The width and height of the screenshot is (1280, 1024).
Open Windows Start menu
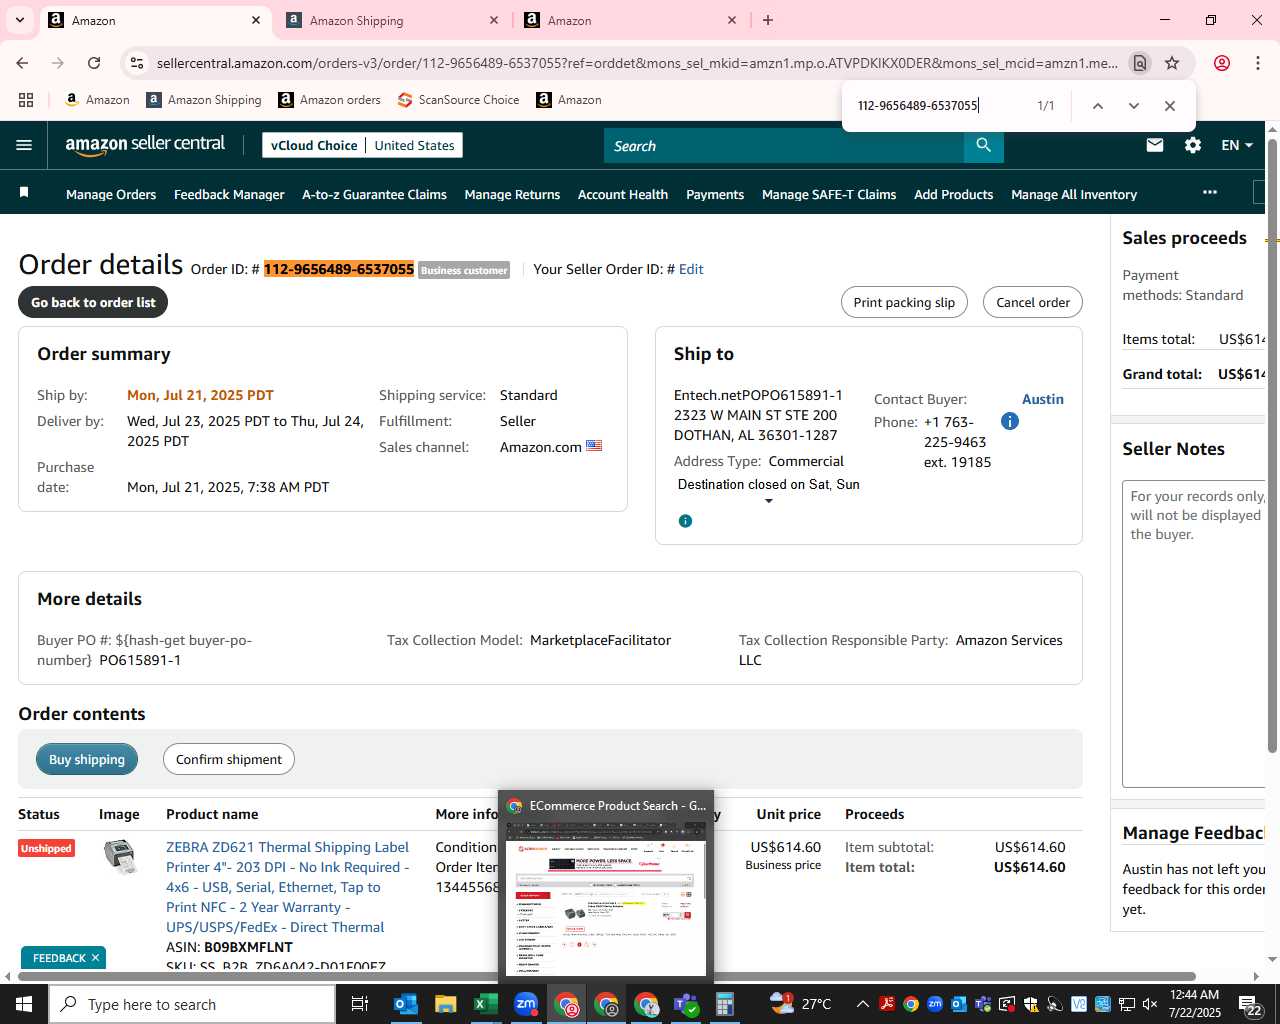click(24, 1004)
